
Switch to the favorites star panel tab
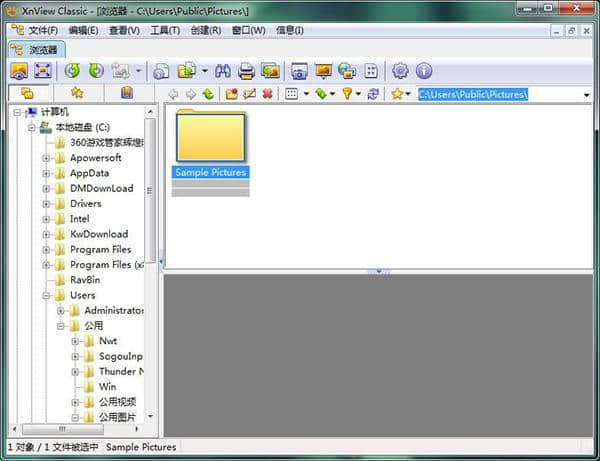tap(77, 93)
